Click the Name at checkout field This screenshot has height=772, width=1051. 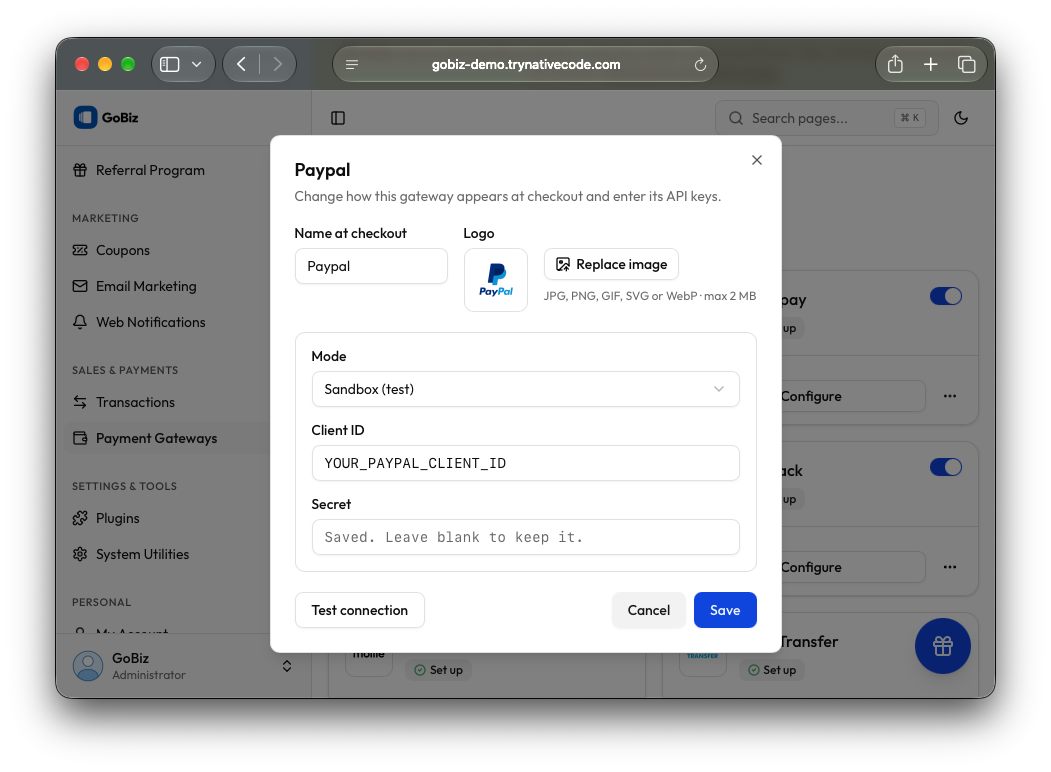371,266
